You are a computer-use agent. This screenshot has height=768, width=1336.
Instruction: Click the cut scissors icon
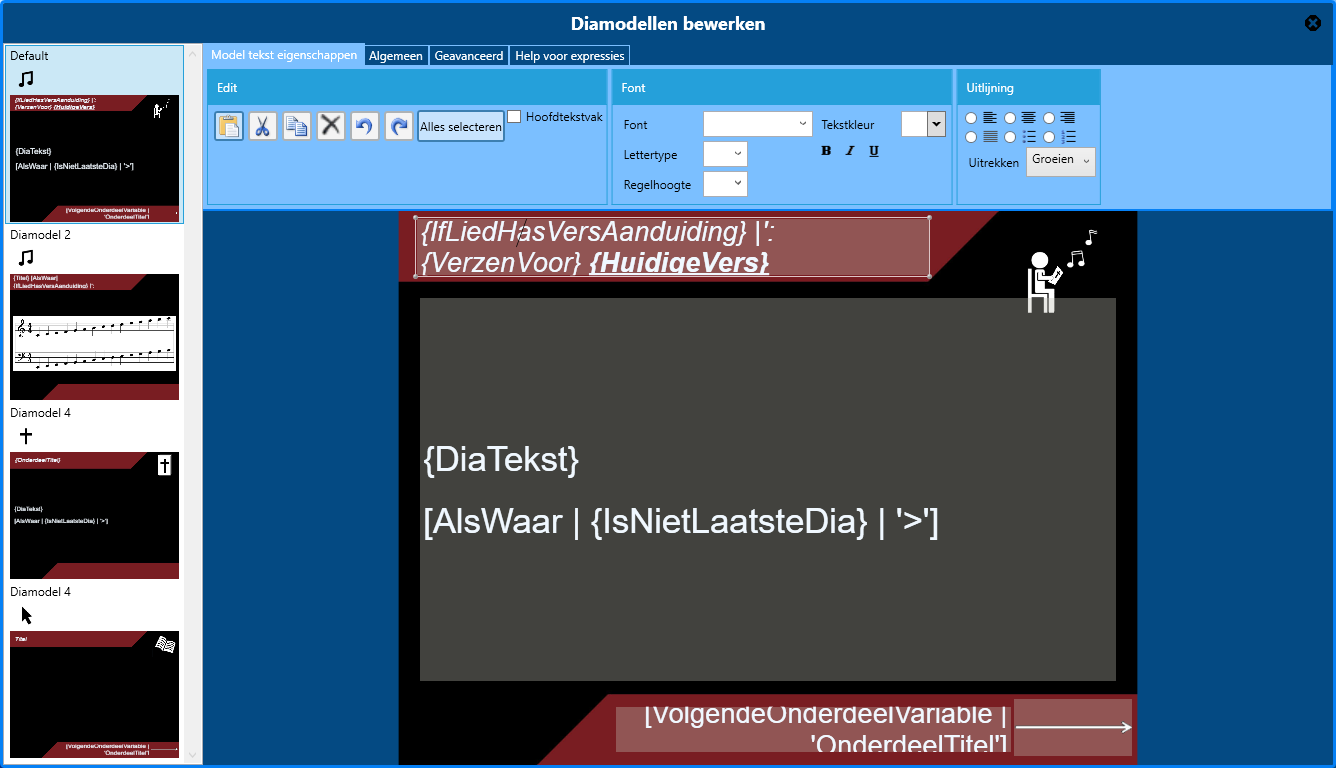click(x=263, y=126)
